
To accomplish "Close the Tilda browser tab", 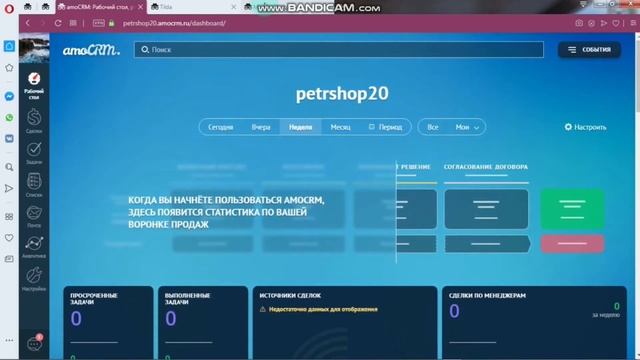I will click(x=233, y=7).
